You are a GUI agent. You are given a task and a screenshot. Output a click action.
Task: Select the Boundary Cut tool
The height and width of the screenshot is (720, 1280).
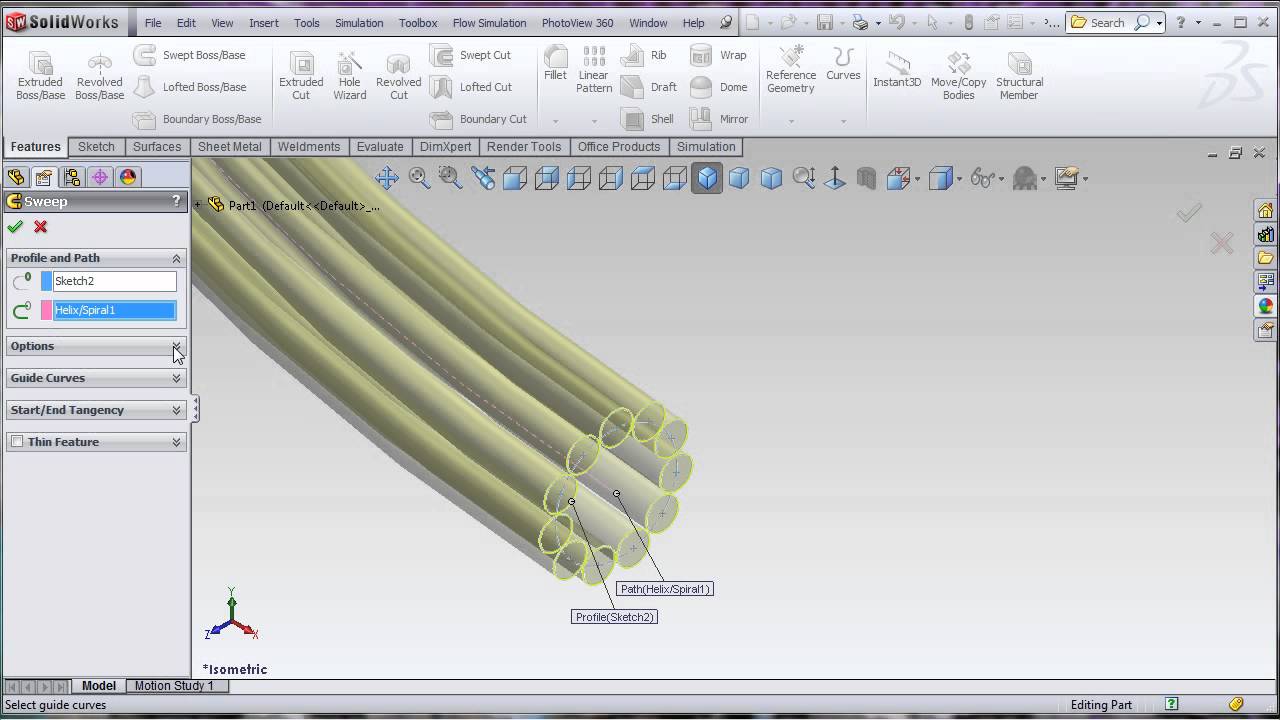[x=479, y=119]
